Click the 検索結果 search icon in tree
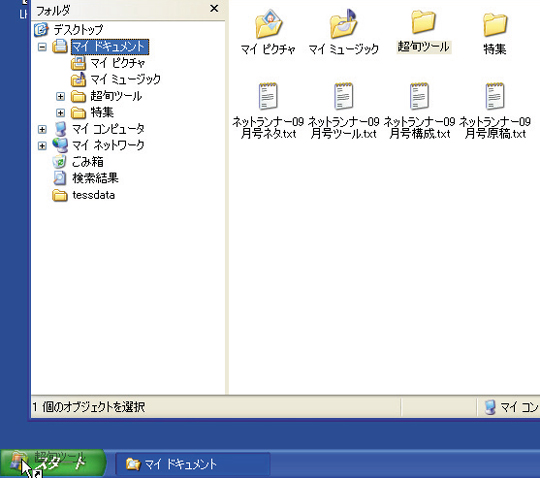This screenshot has width=540, height=478. [60, 178]
